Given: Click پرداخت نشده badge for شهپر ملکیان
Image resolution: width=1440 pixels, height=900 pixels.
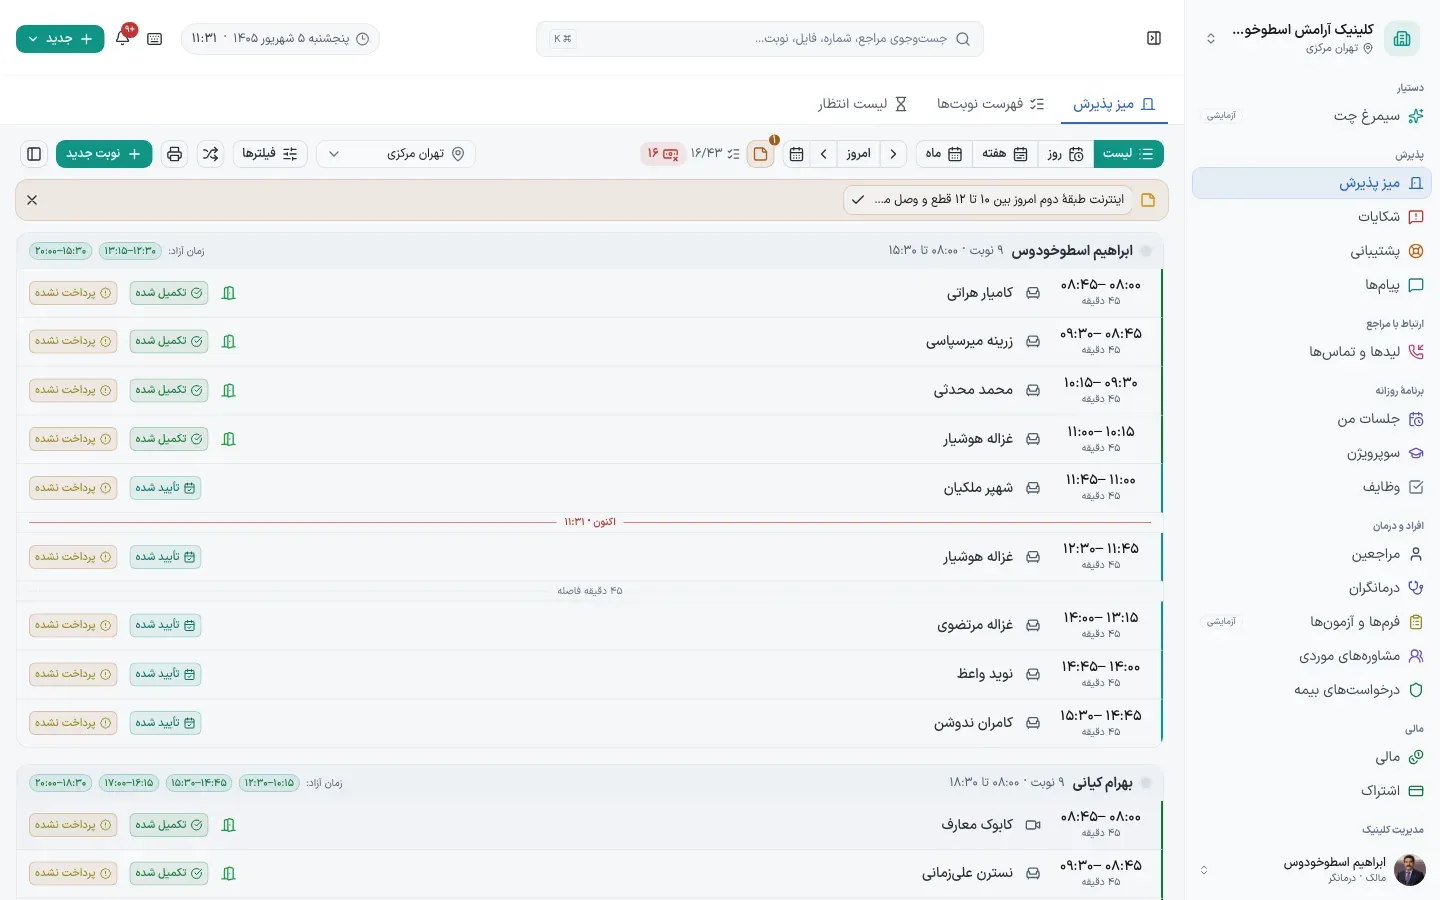Looking at the screenshot, I should tap(73, 488).
